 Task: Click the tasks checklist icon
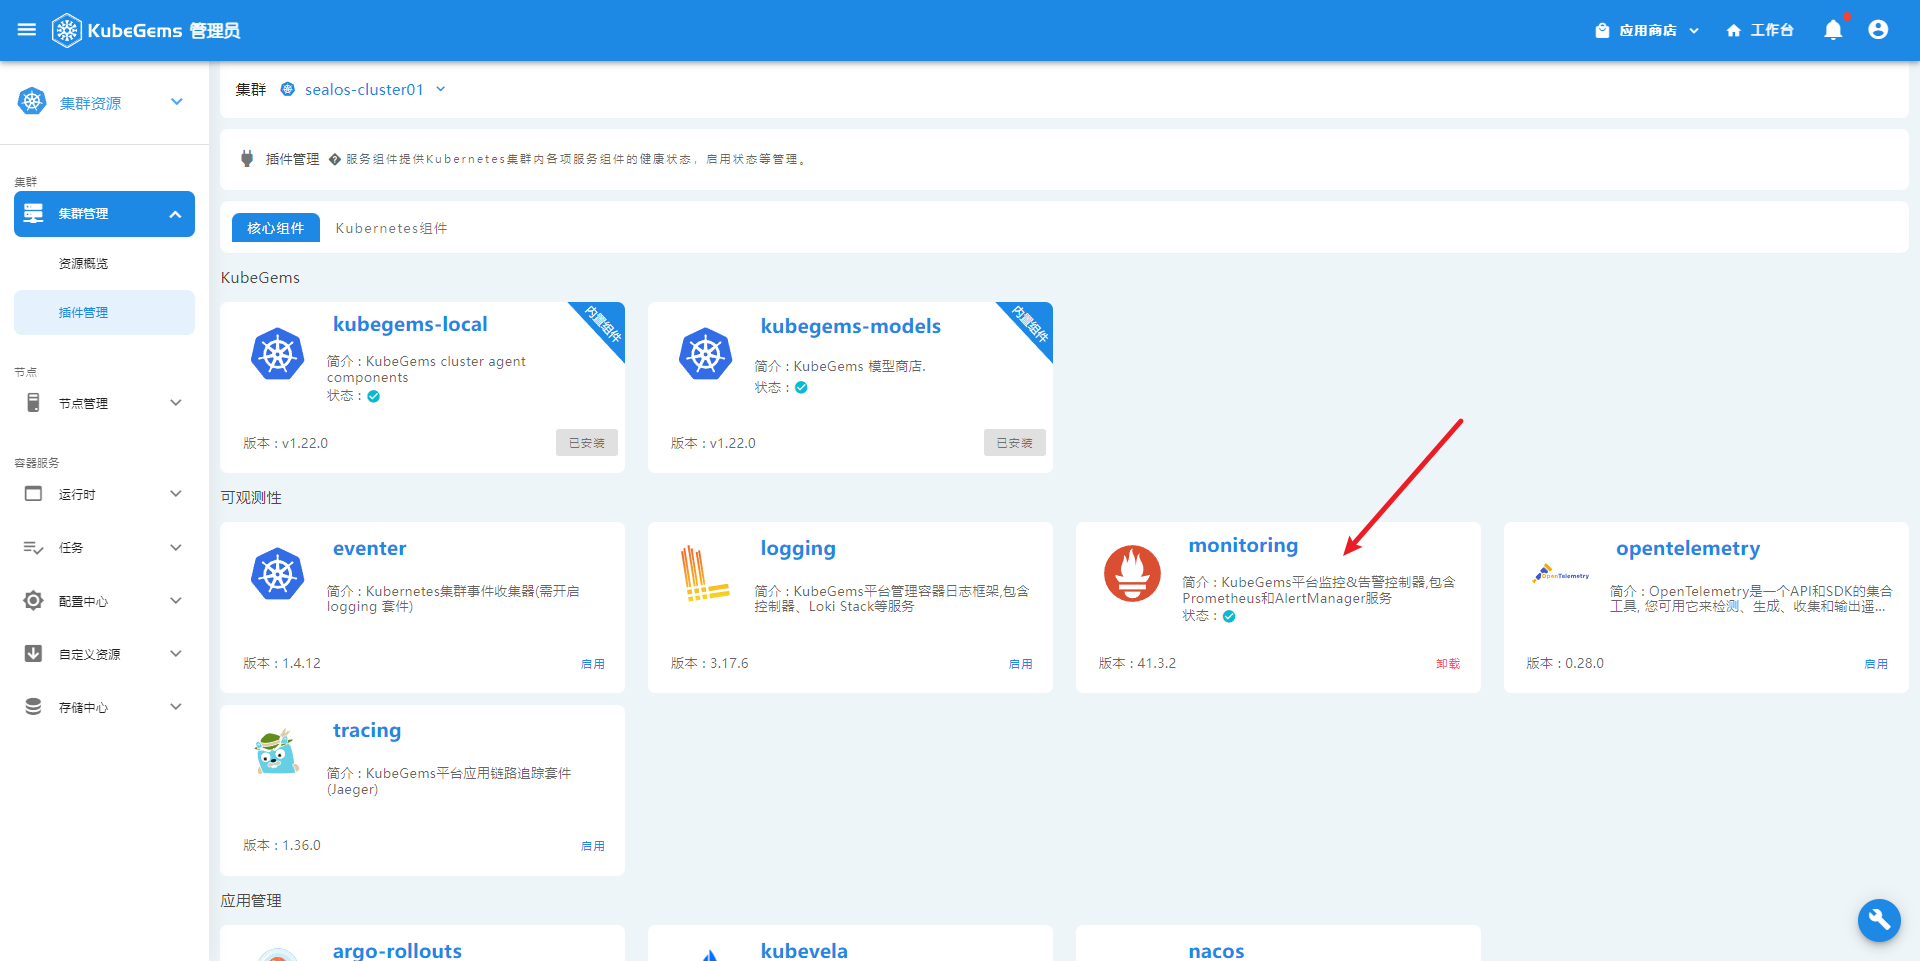(33, 547)
